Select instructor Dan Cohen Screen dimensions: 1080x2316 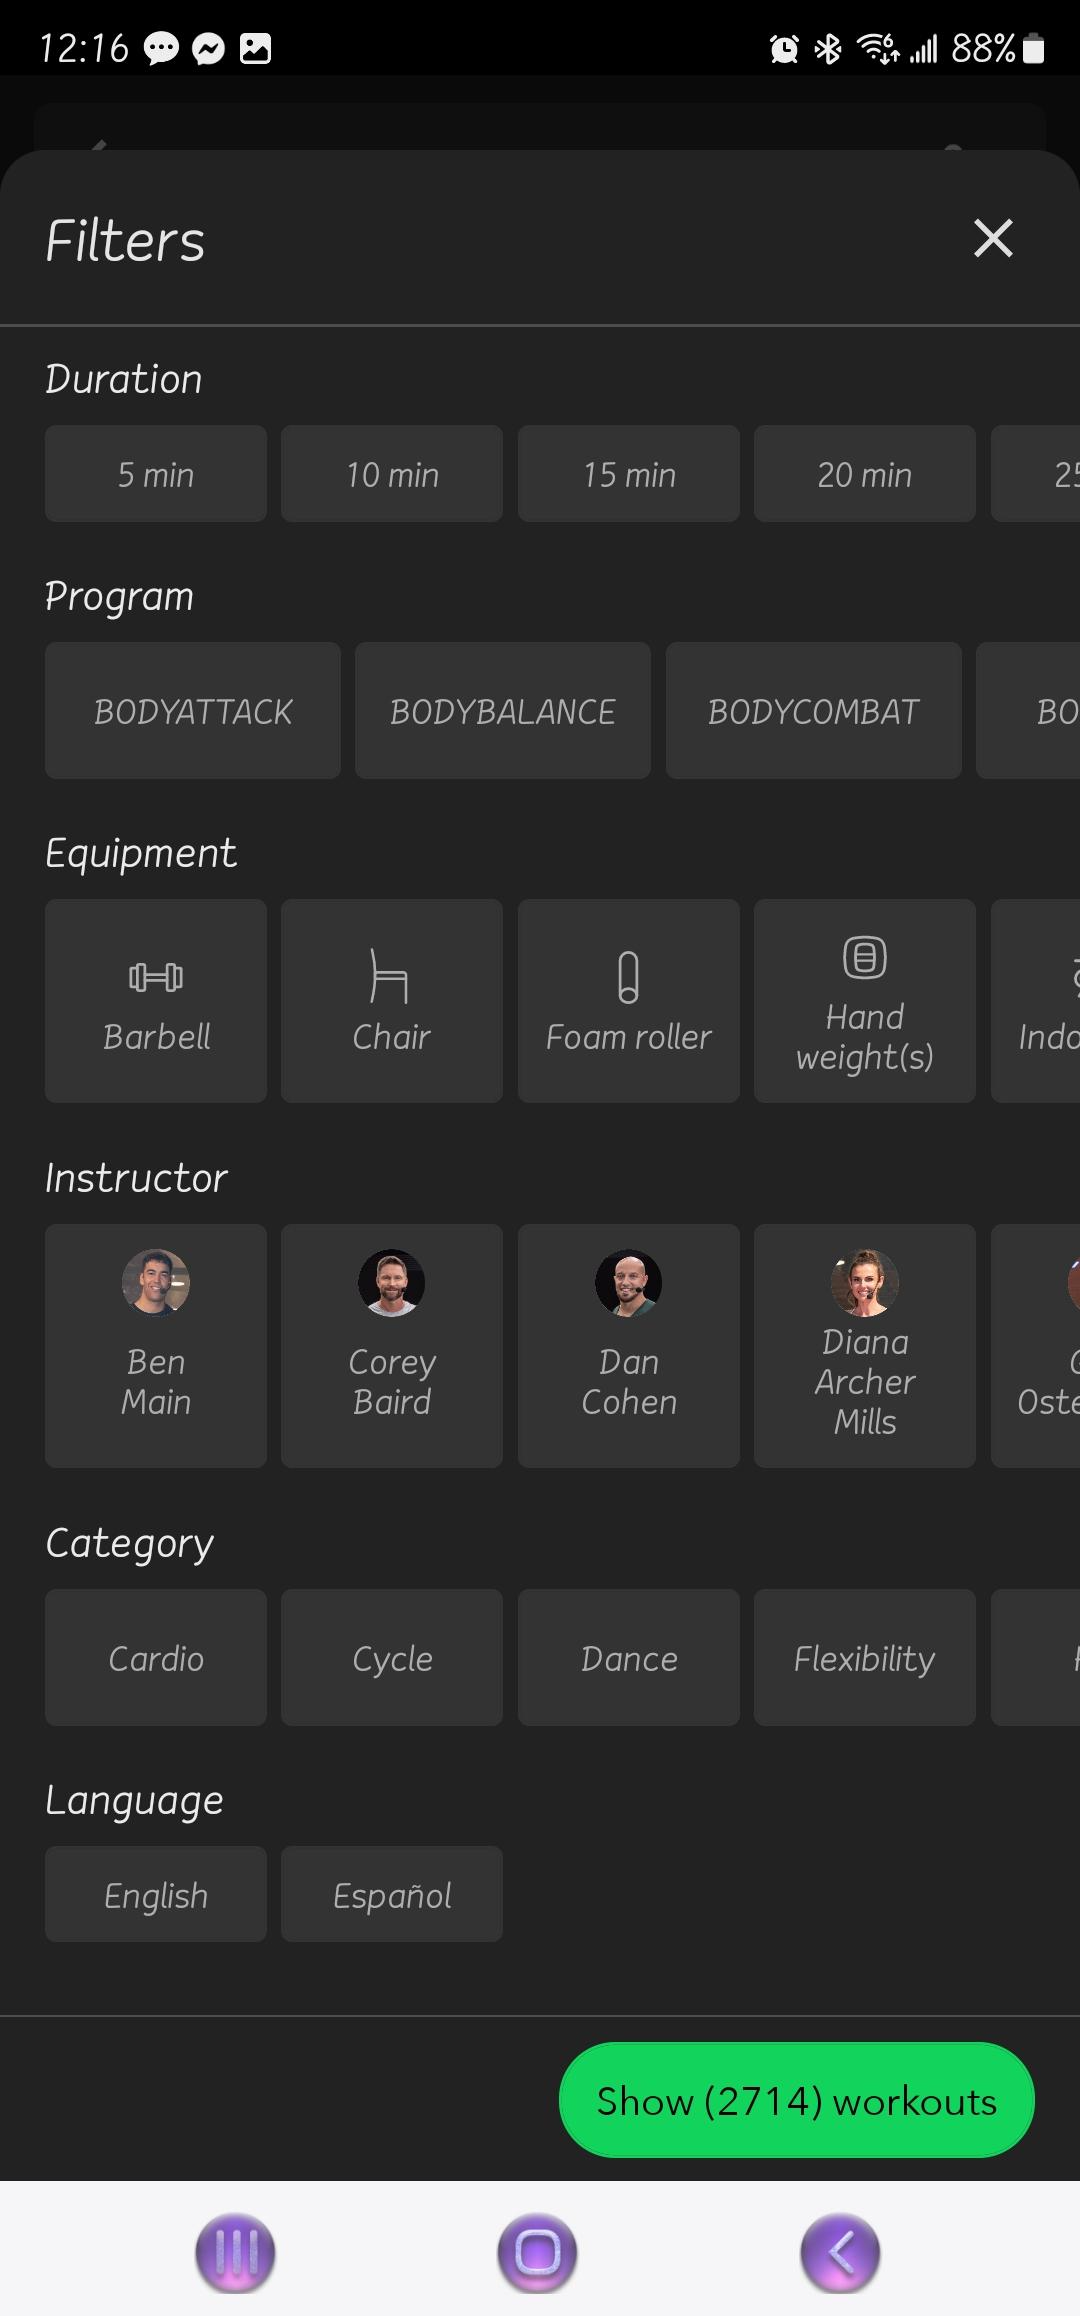click(629, 1346)
